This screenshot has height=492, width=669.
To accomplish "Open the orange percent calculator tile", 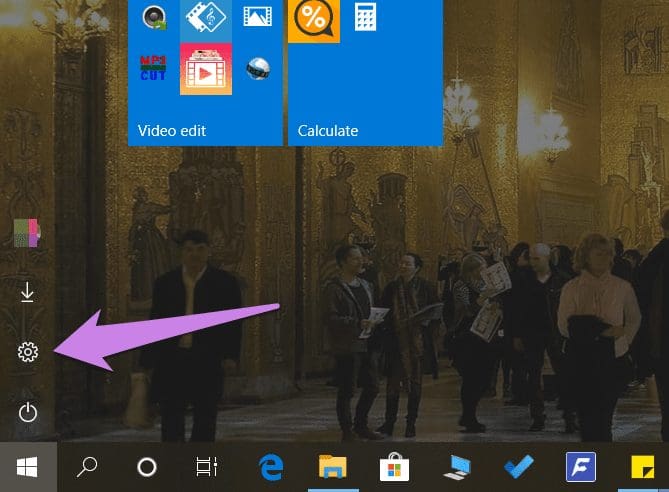I will click(314, 20).
